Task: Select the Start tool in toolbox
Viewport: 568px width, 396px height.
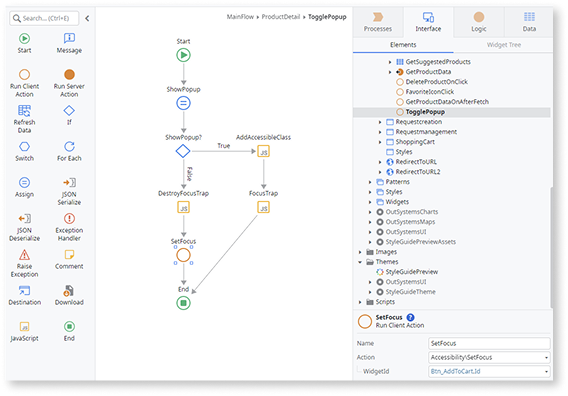Action: (24, 43)
